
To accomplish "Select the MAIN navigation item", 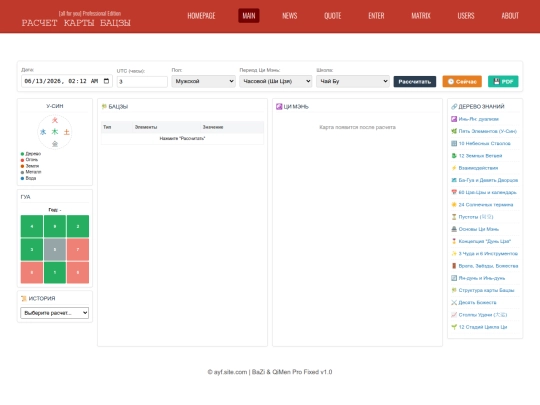I will [249, 16].
